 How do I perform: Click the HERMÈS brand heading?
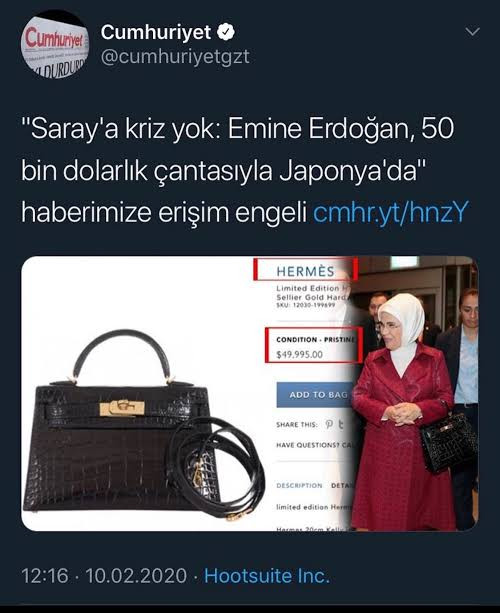click(305, 271)
